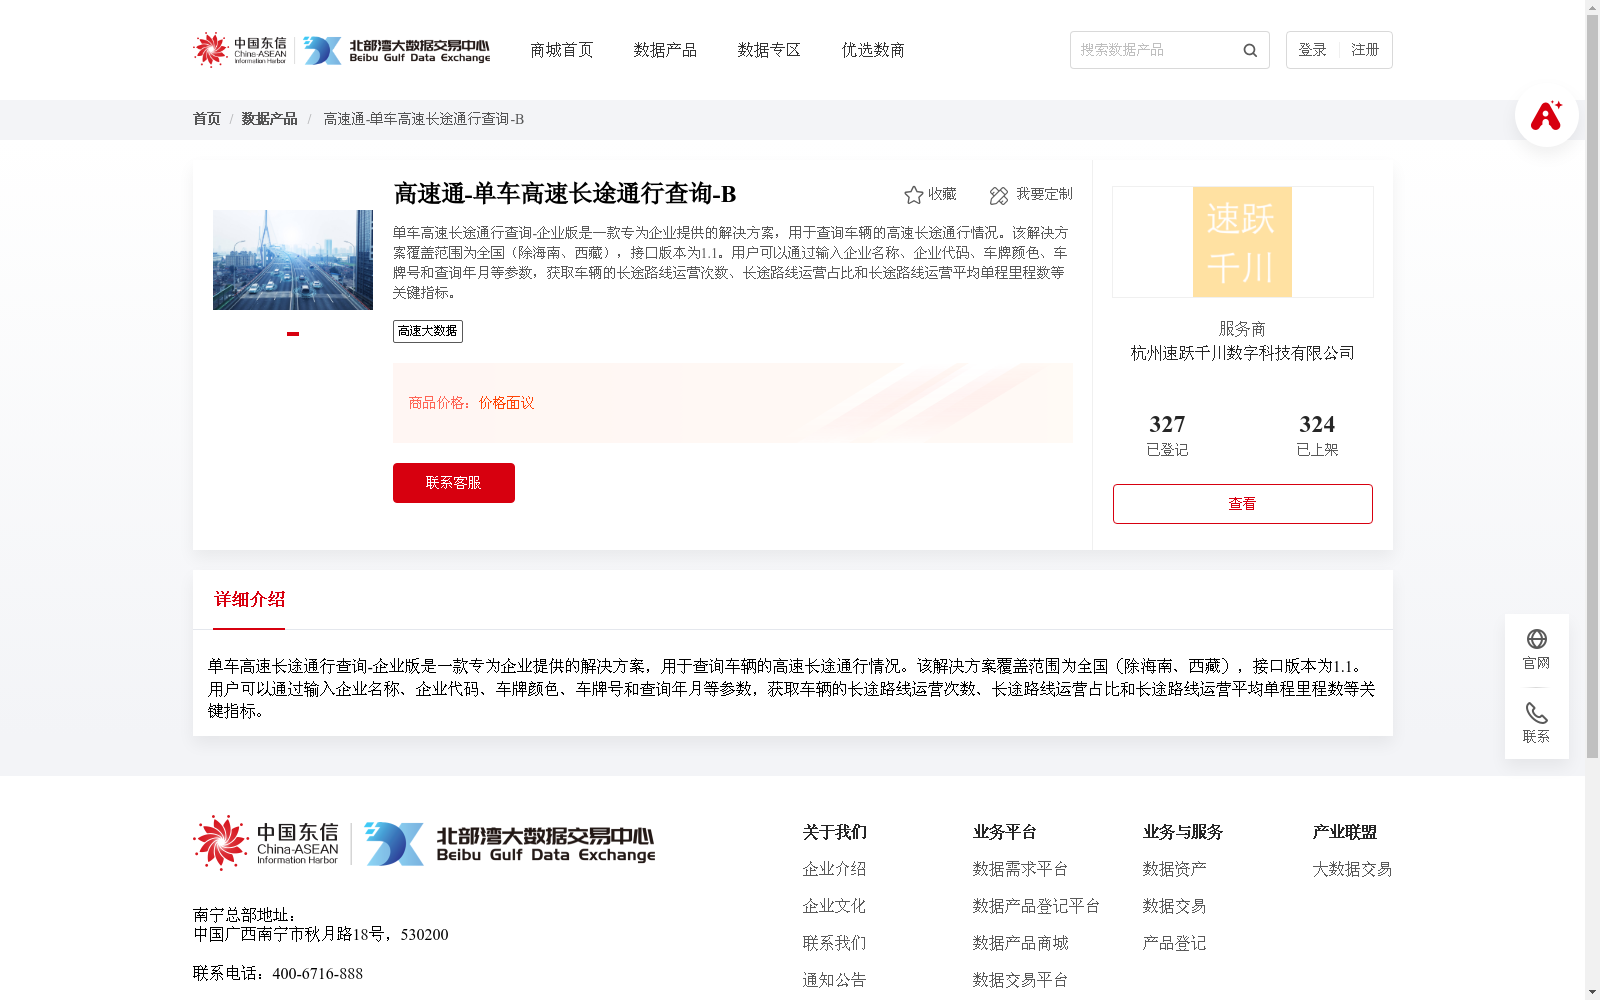The height and width of the screenshot is (1000, 1600).
Task: Open footer link 数据产品登记平台
Action: point(1036,906)
